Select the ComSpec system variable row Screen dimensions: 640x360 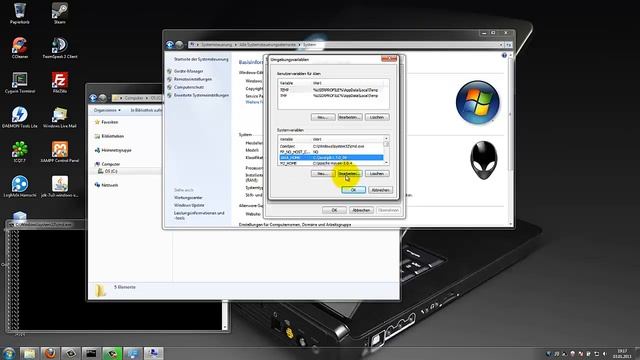tap(331, 146)
